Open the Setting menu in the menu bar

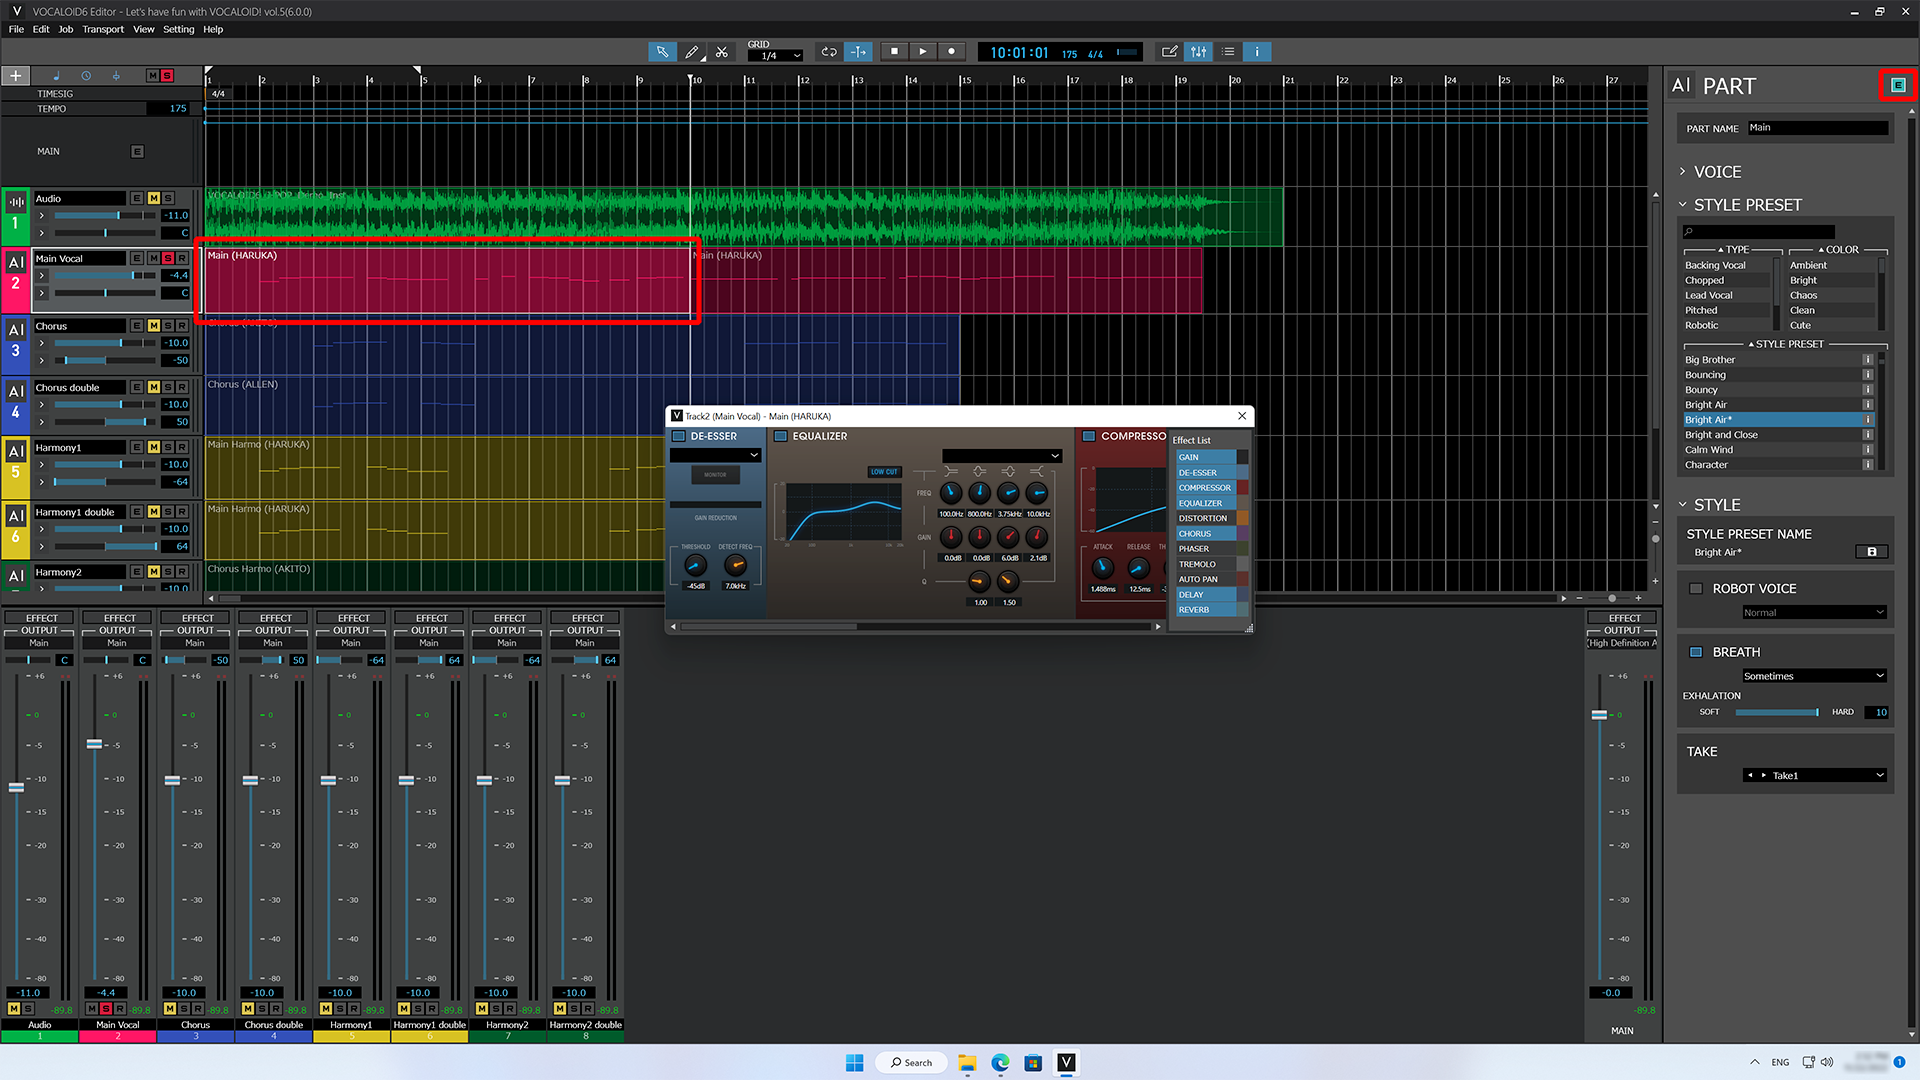click(178, 29)
